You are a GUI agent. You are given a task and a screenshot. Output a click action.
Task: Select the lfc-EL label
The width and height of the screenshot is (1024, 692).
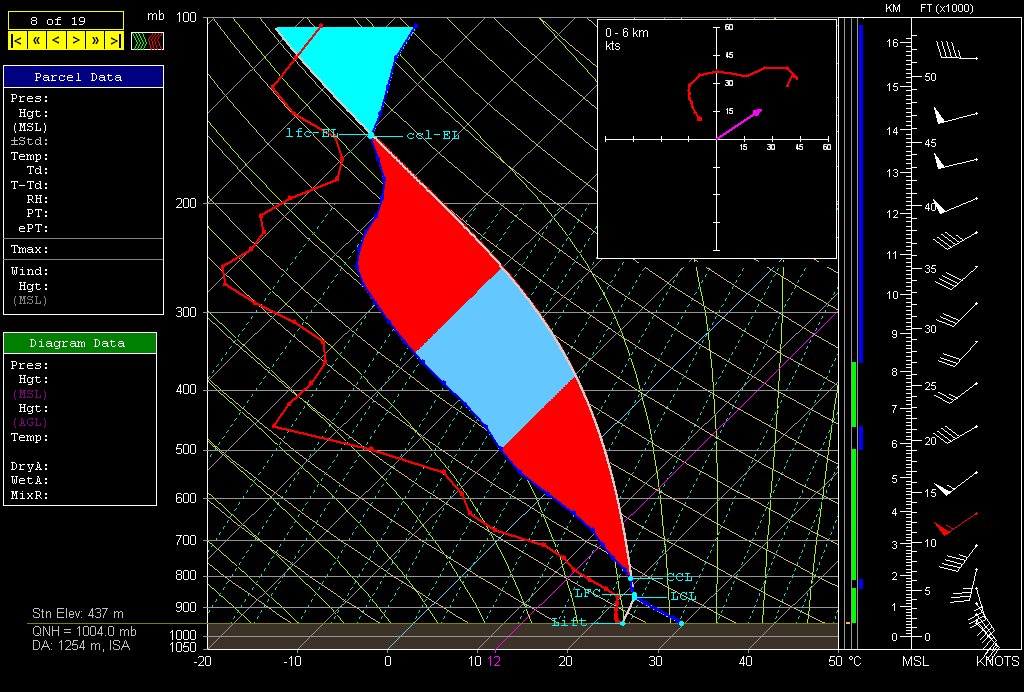point(311,134)
